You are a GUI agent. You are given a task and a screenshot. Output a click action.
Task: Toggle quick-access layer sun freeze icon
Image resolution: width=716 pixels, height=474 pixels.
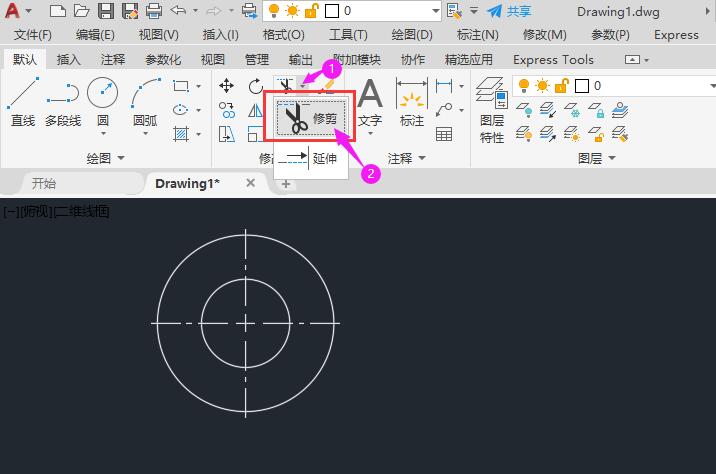pos(292,11)
